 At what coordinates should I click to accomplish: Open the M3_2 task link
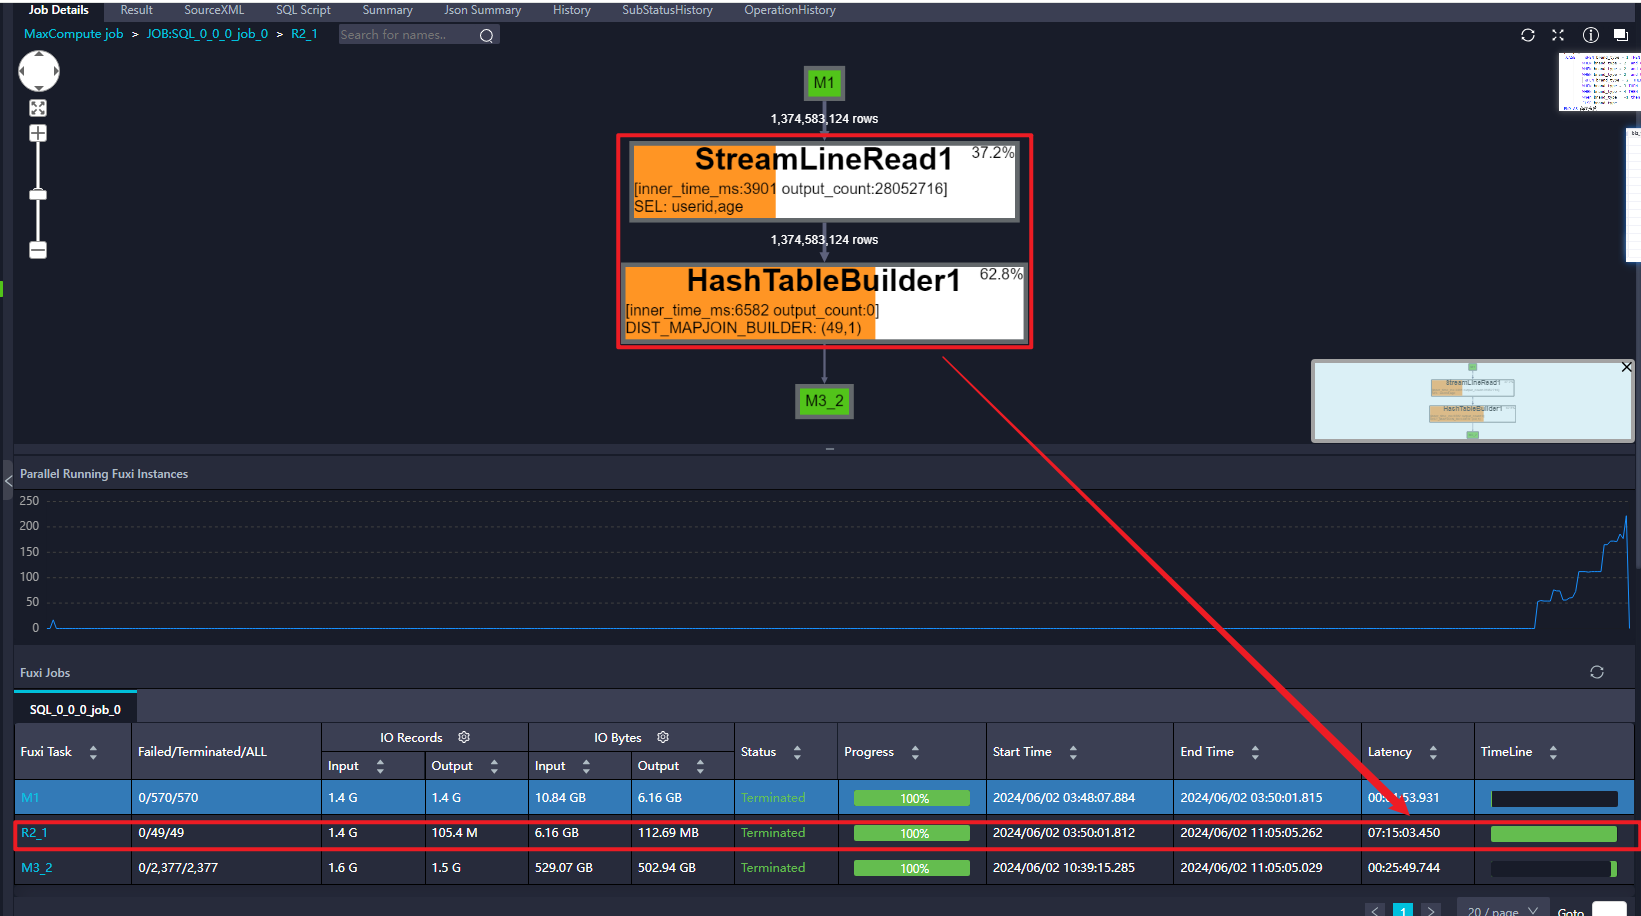[36, 868]
